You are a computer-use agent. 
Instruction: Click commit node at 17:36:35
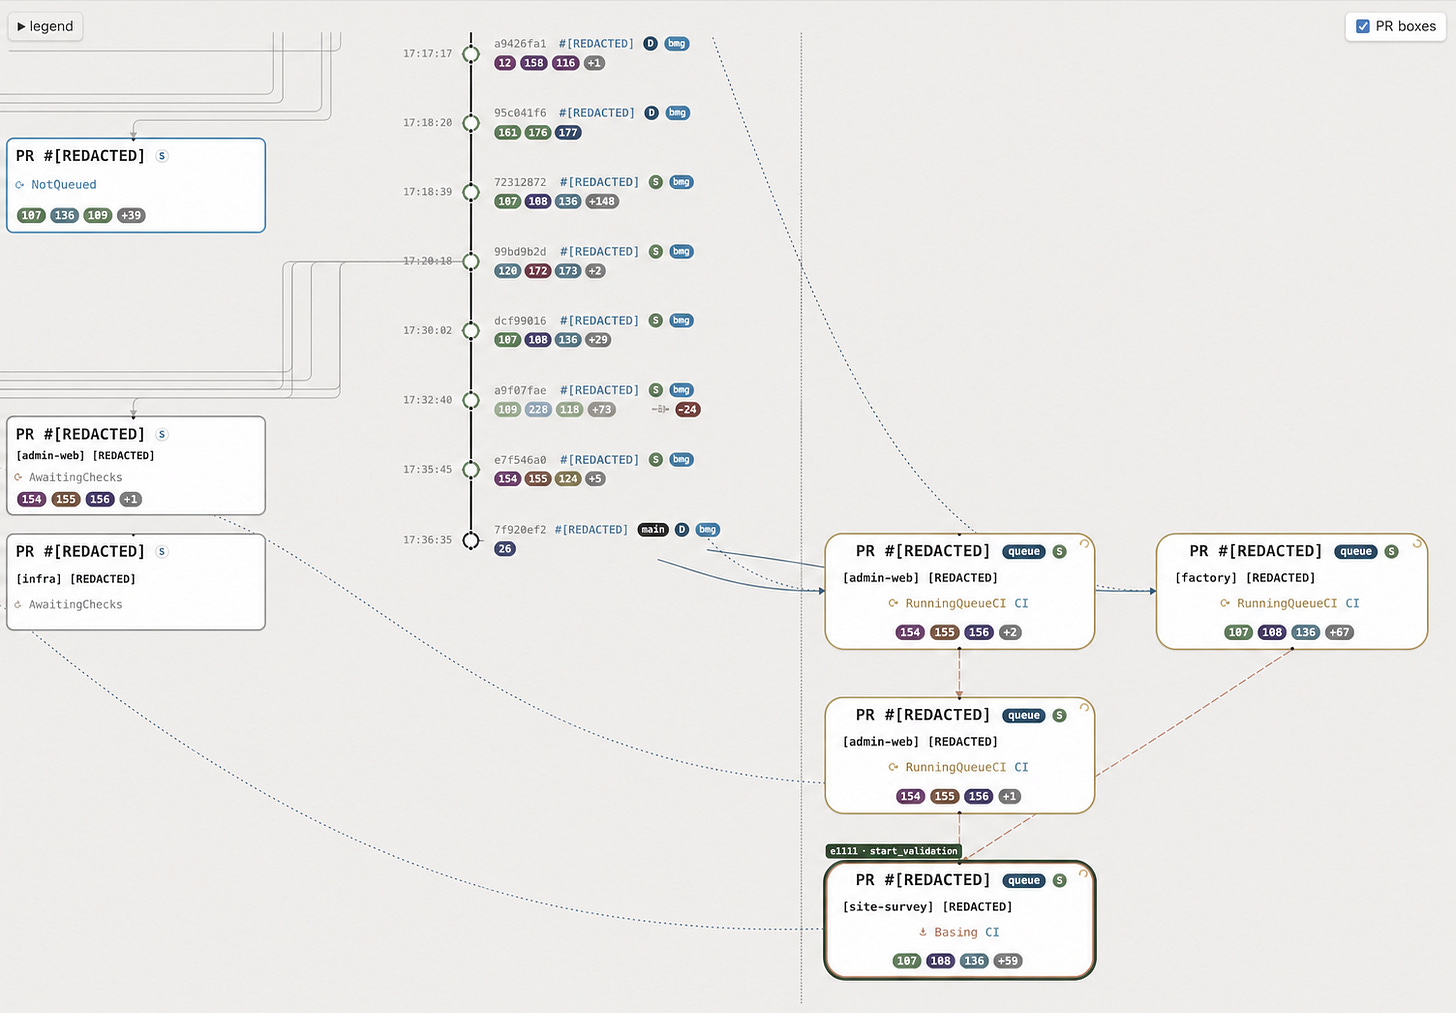[x=471, y=540]
